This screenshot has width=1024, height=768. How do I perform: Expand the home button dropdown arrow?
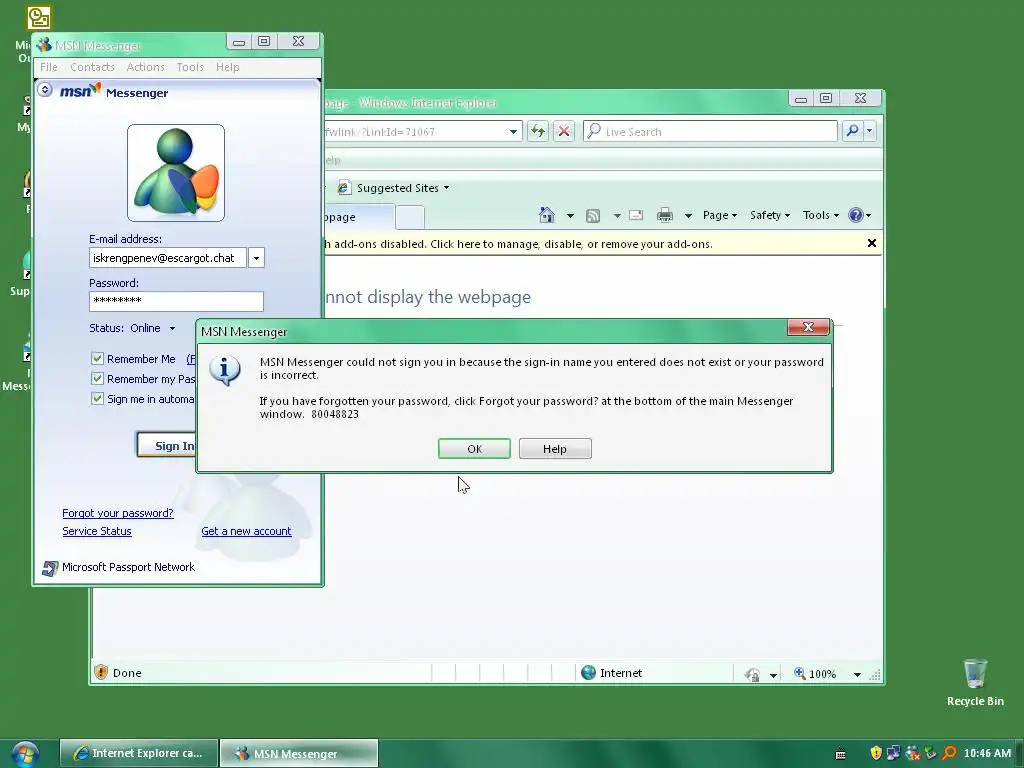point(570,216)
